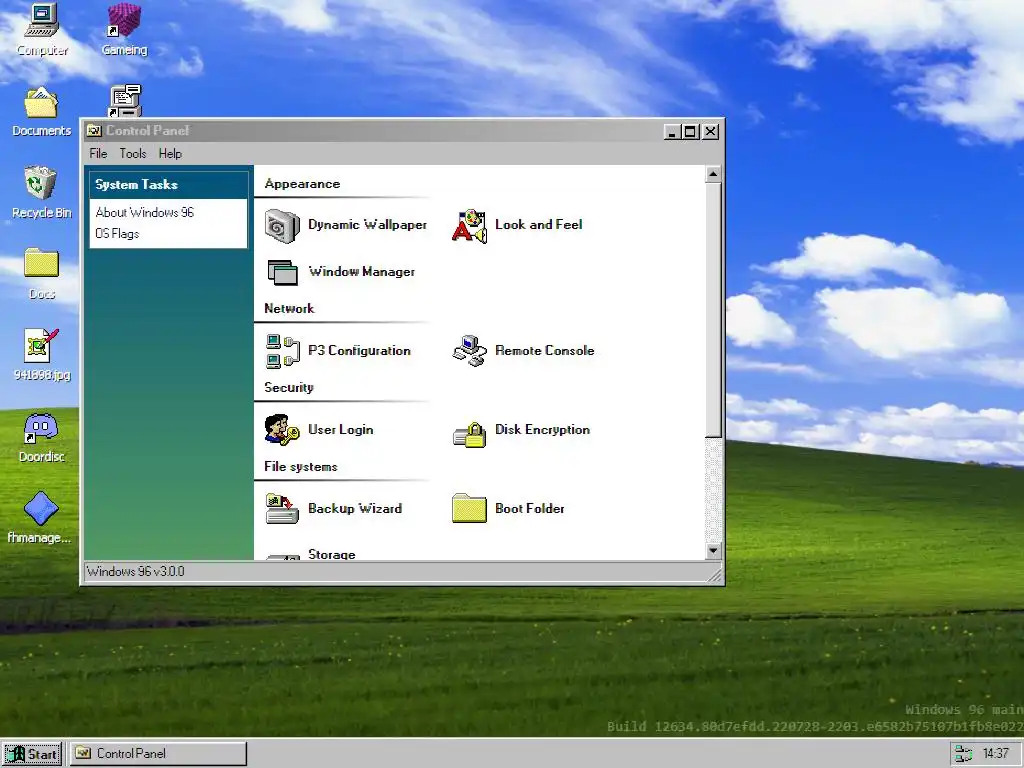Select the Docs folder on desktop

pyautogui.click(x=41, y=263)
